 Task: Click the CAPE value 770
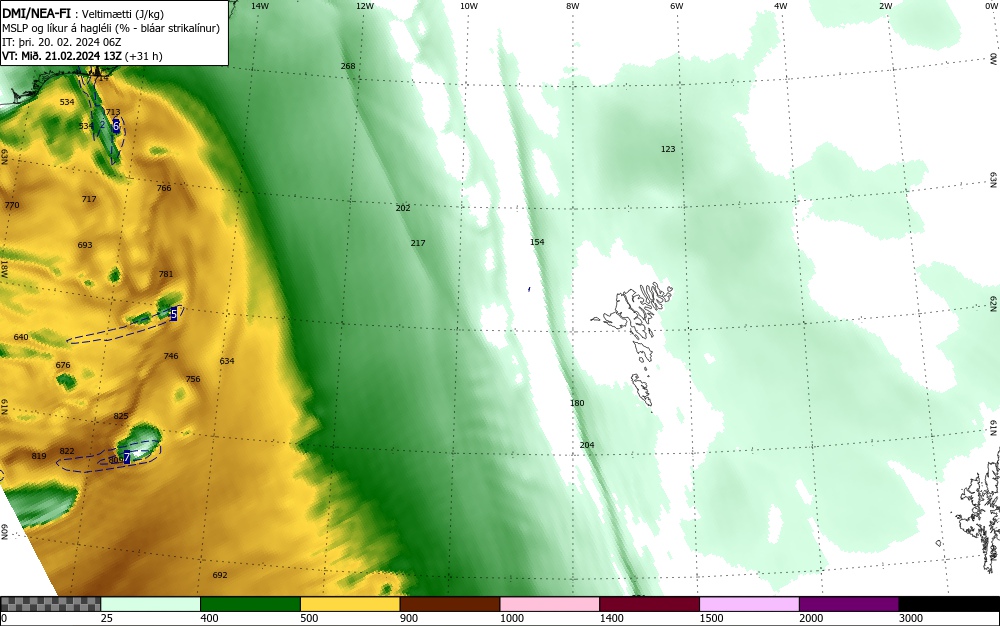(11, 205)
